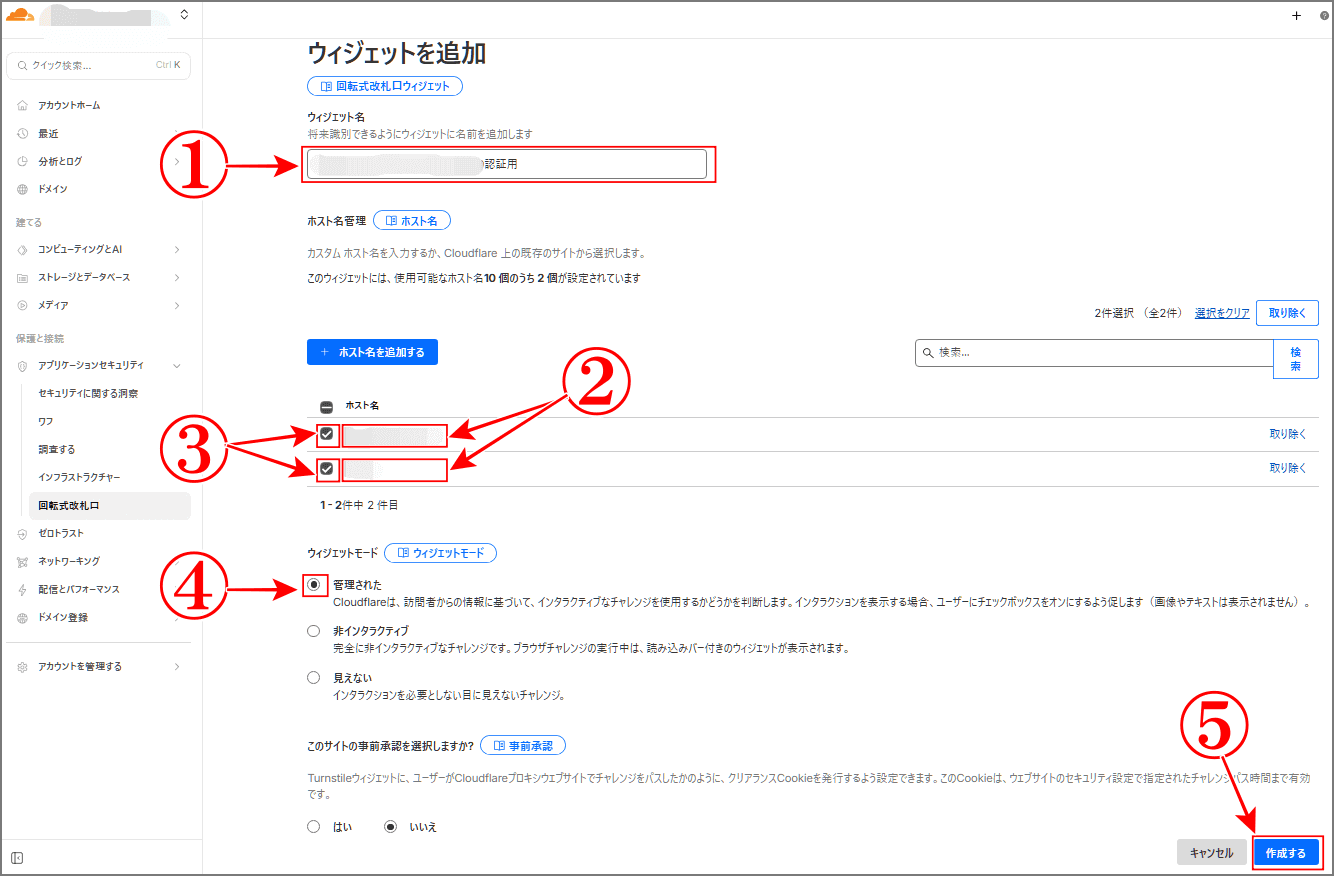The image size is (1334, 876).
Task: Click the globe icon beside ドメイン
Action: click(21, 189)
